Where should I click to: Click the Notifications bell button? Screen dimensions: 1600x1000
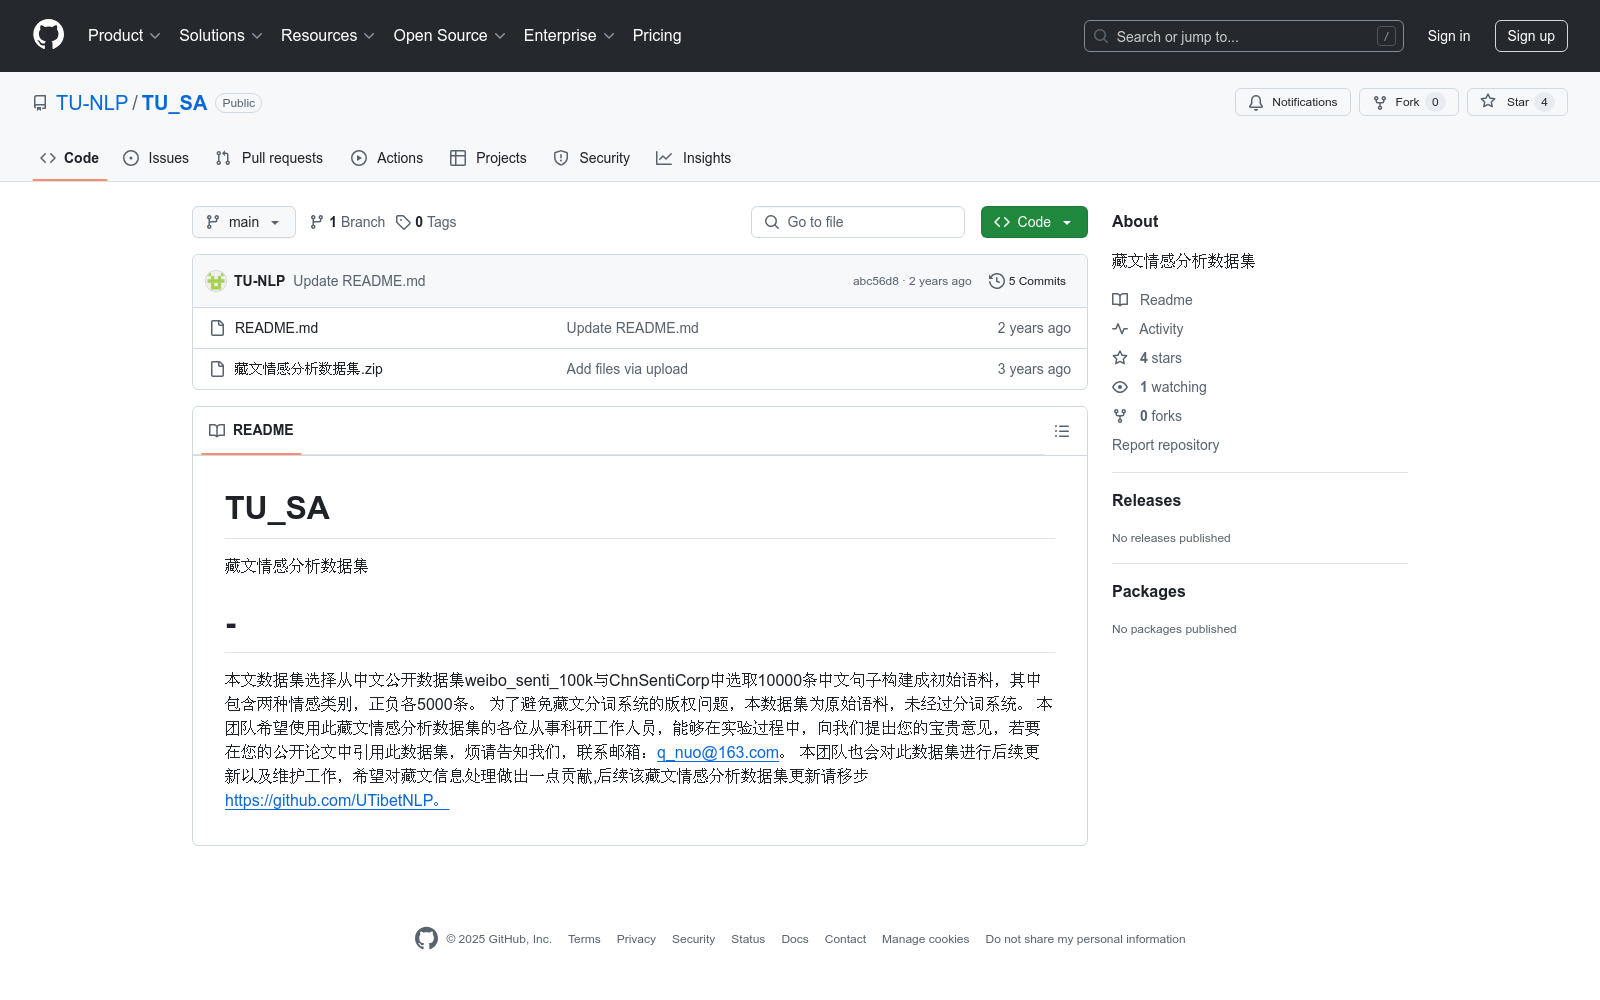pos(1292,102)
